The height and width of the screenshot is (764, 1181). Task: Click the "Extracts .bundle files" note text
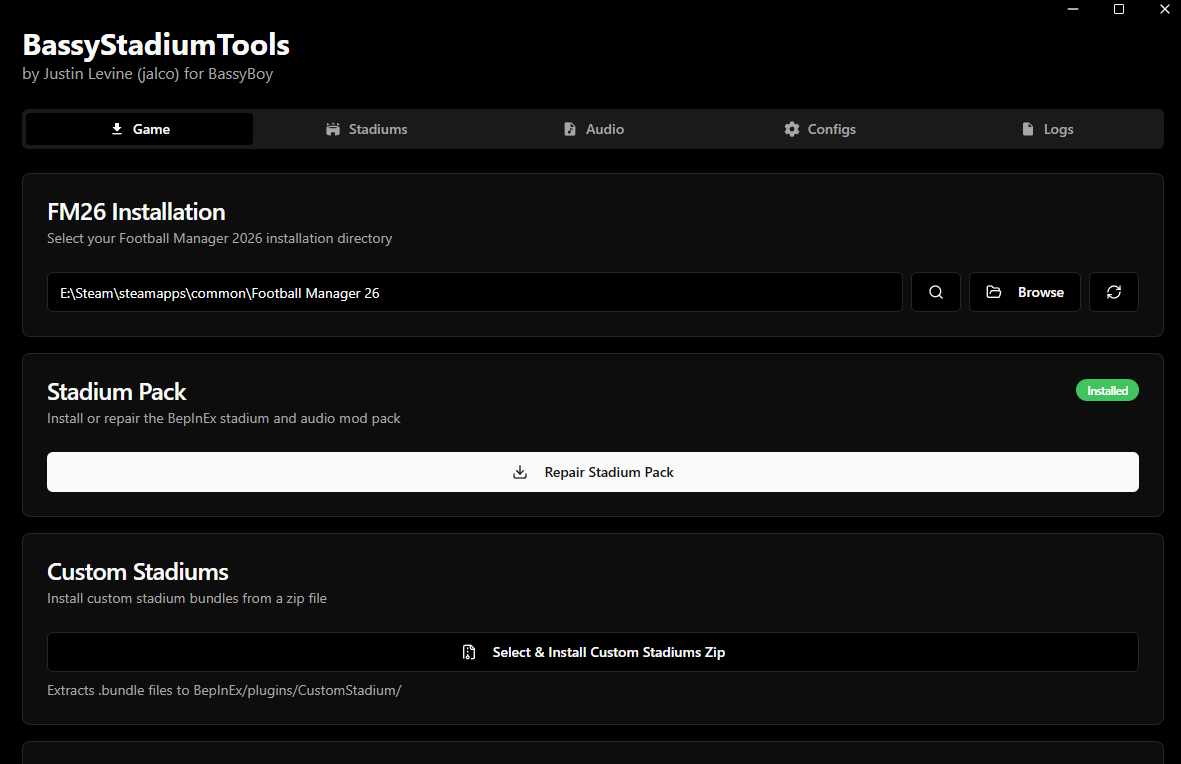224,690
